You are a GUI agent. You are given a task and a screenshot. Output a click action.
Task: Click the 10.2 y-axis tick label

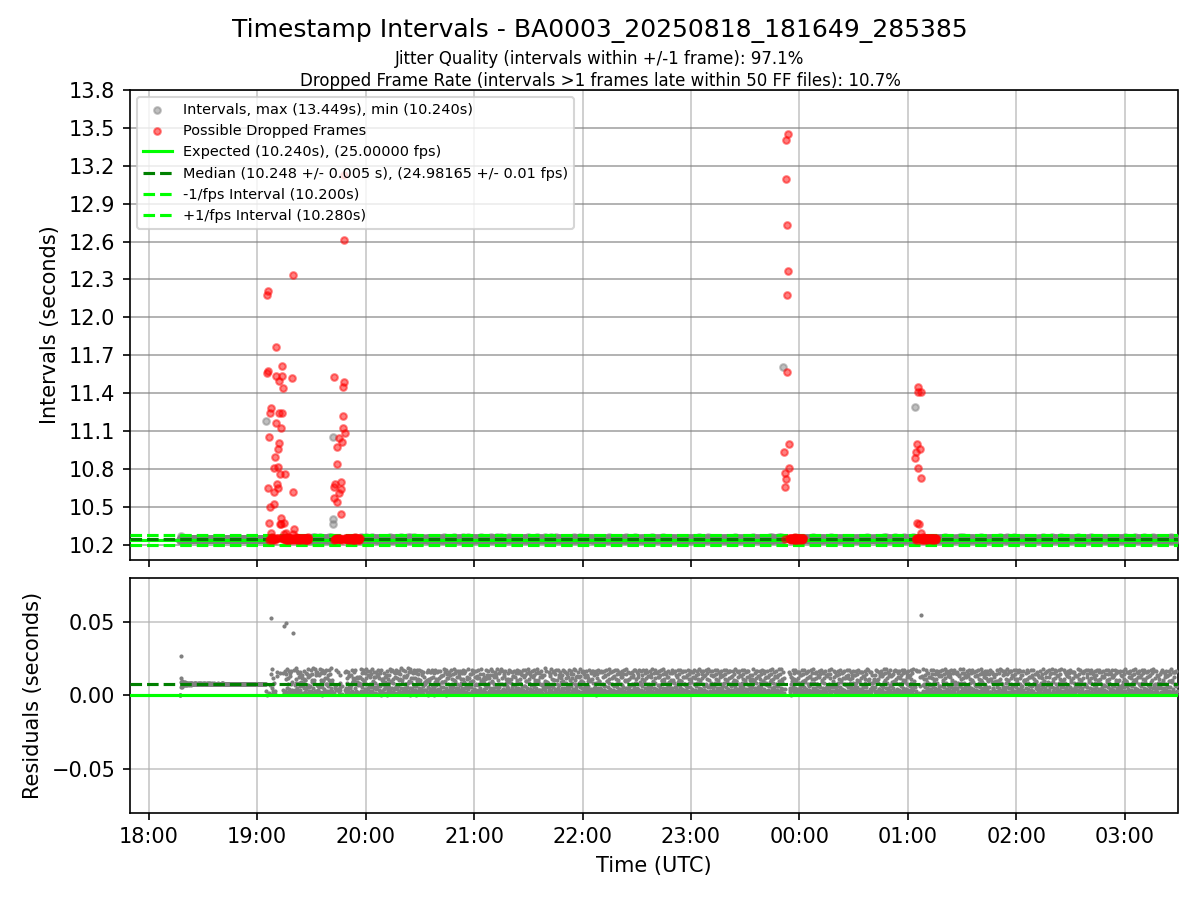coord(93,546)
